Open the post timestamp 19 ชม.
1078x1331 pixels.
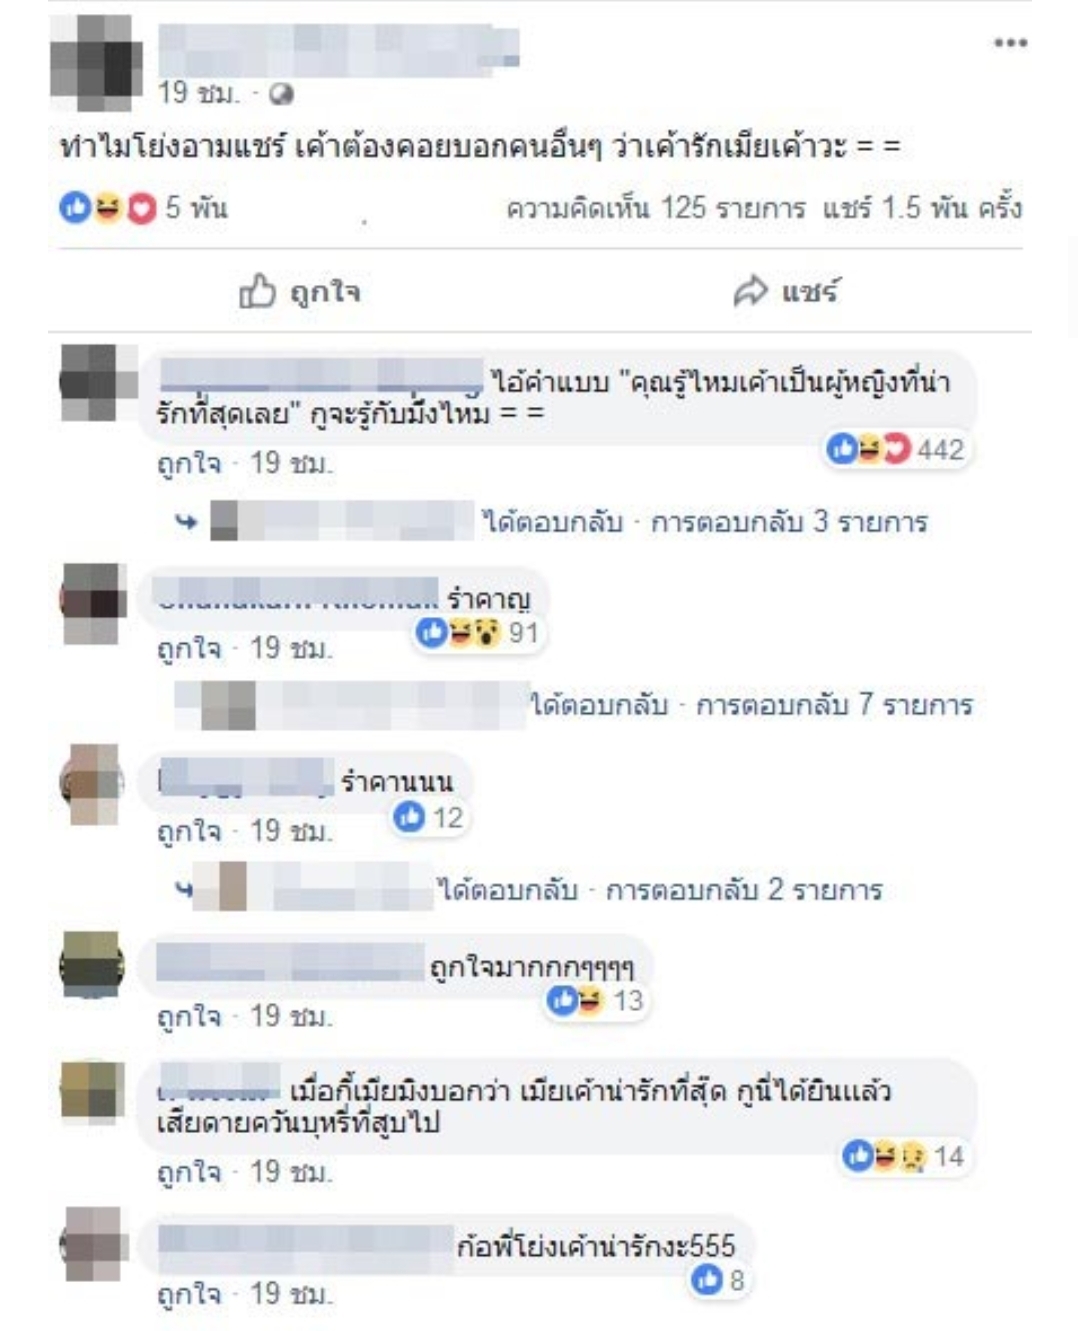199,94
